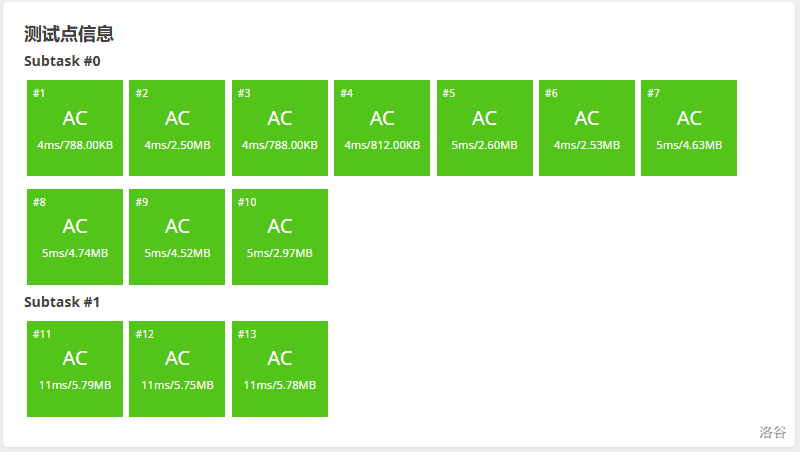Click the 洛谷 watermark text
This screenshot has height=452, width=800.
(772, 432)
